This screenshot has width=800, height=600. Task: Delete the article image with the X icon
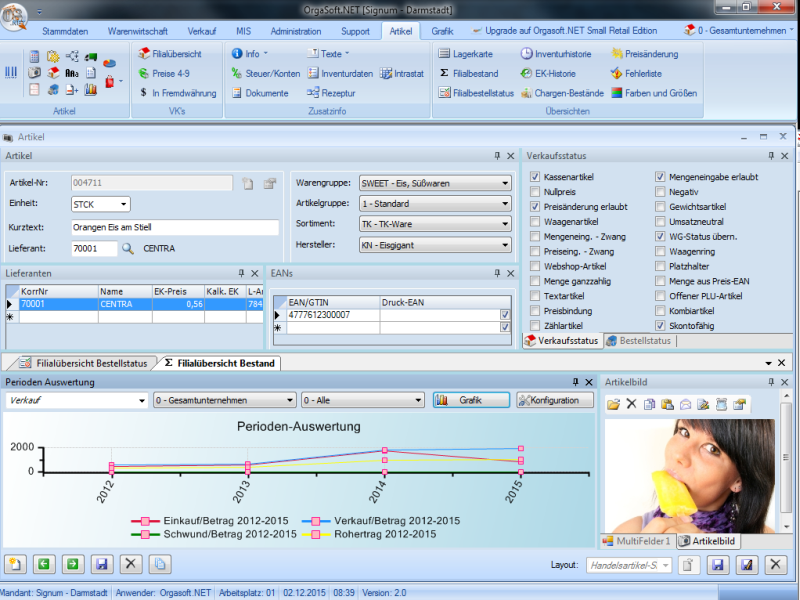click(631, 404)
